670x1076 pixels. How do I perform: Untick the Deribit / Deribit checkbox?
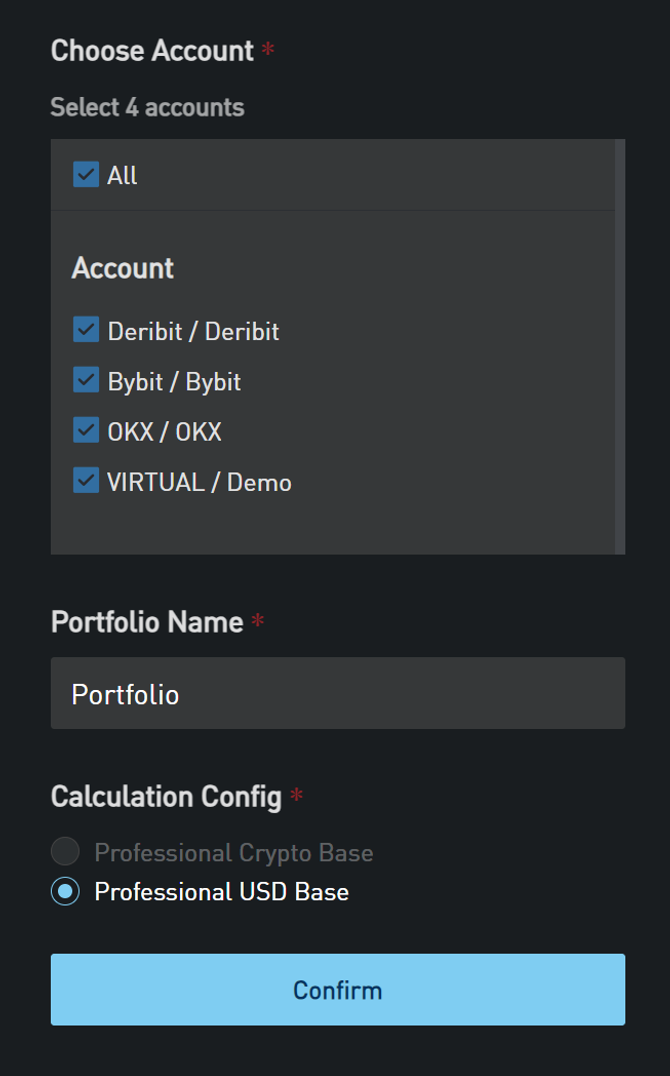(x=86, y=330)
